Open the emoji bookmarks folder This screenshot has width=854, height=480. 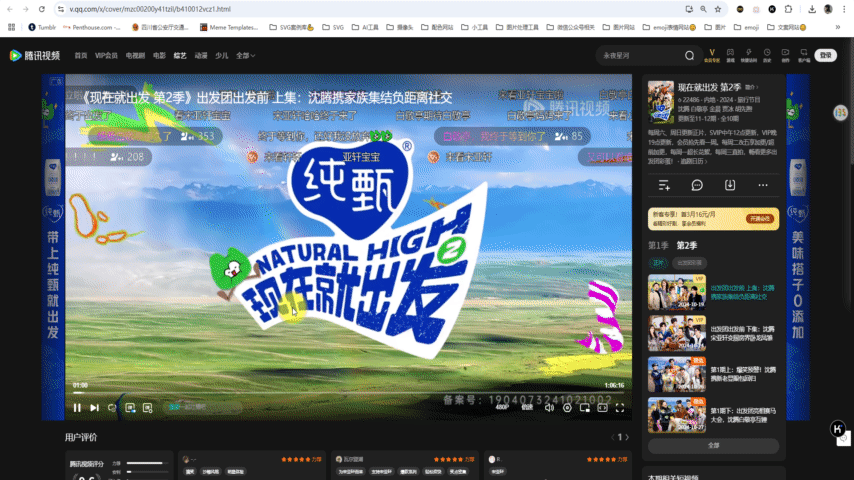(747, 27)
